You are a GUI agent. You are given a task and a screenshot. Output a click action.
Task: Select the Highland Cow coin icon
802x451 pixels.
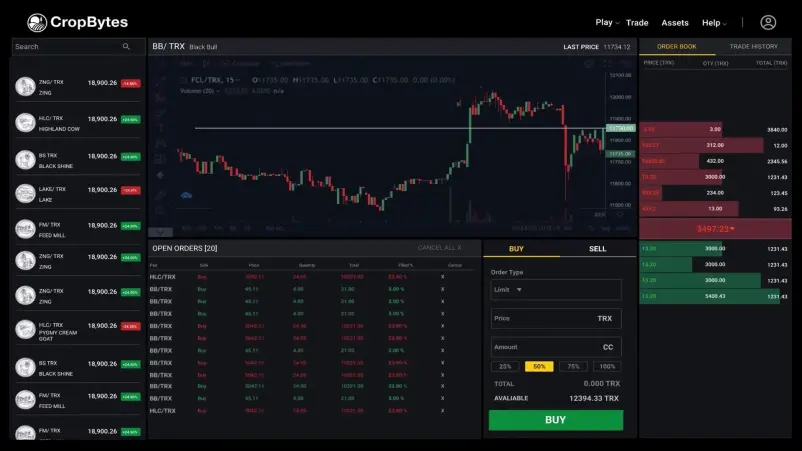pyautogui.click(x=25, y=123)
